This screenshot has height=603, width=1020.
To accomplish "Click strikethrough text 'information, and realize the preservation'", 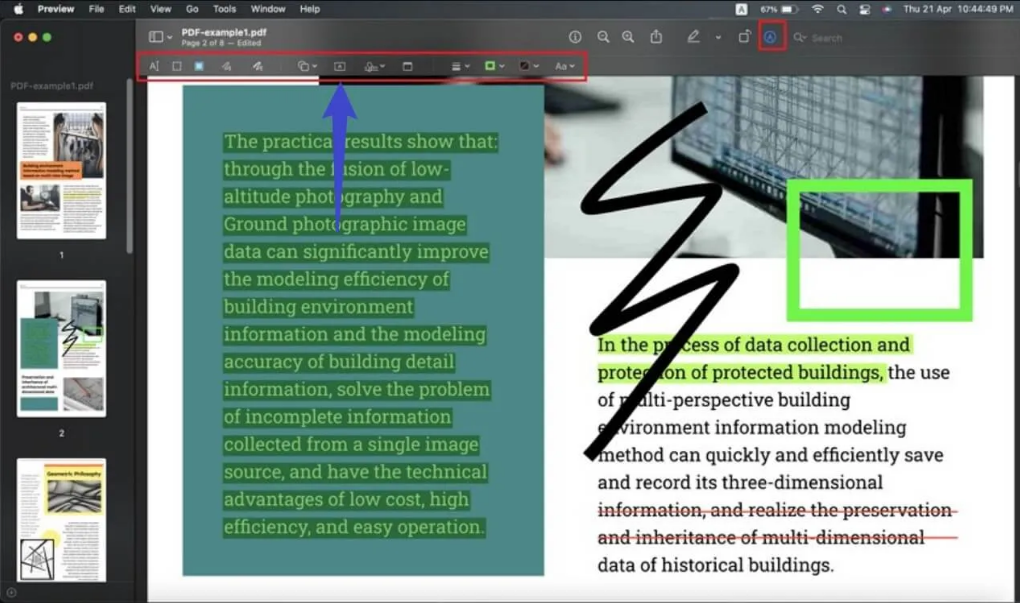I will point(775,510).
